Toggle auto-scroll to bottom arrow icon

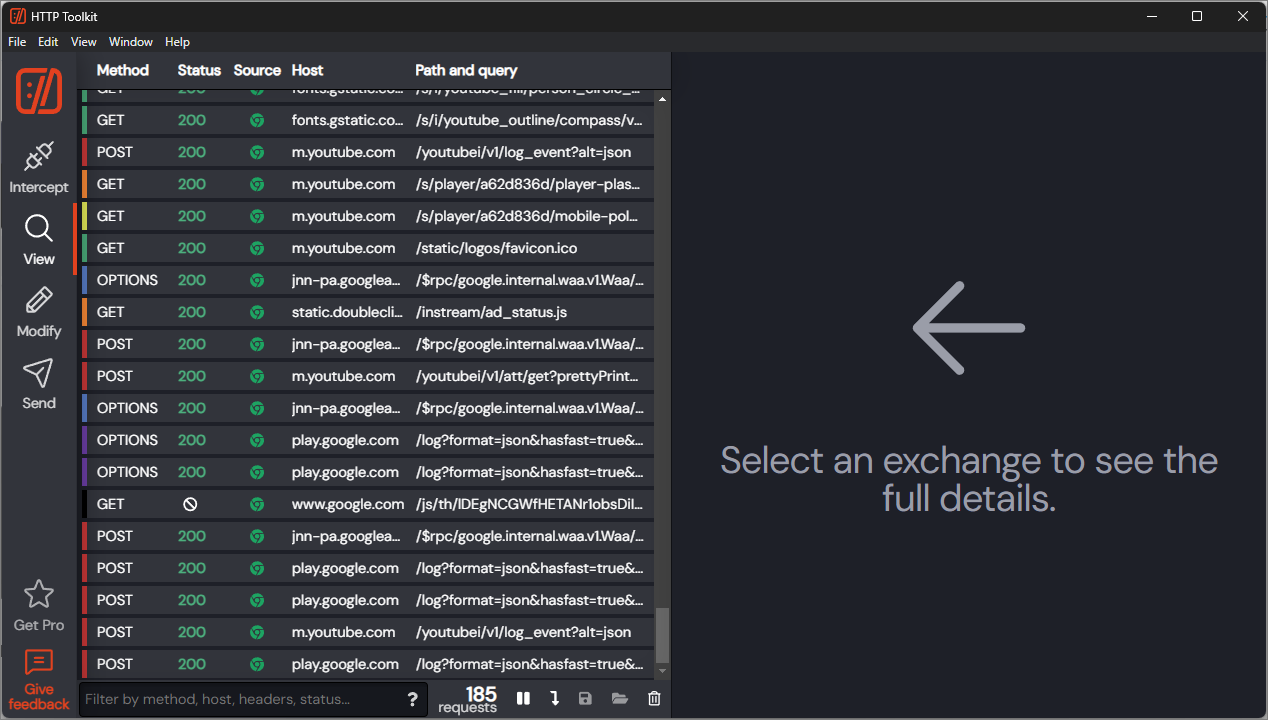click(x=555, y=699)
